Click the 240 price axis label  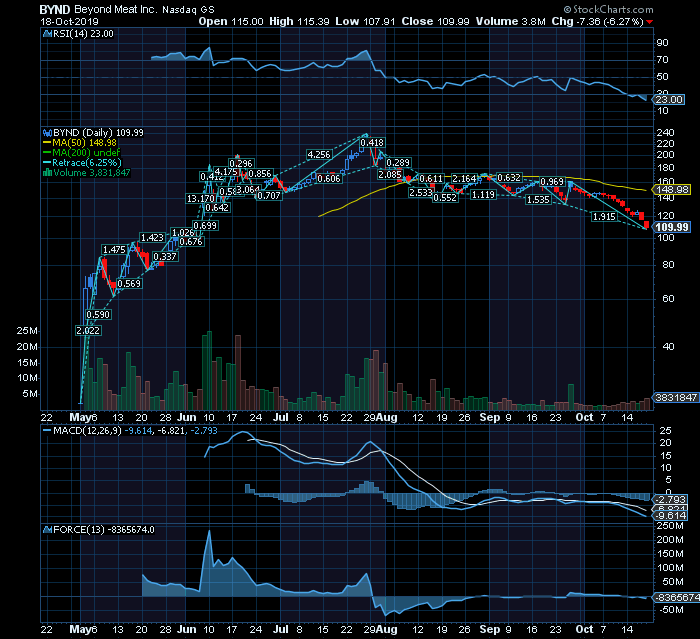(666, 133)
